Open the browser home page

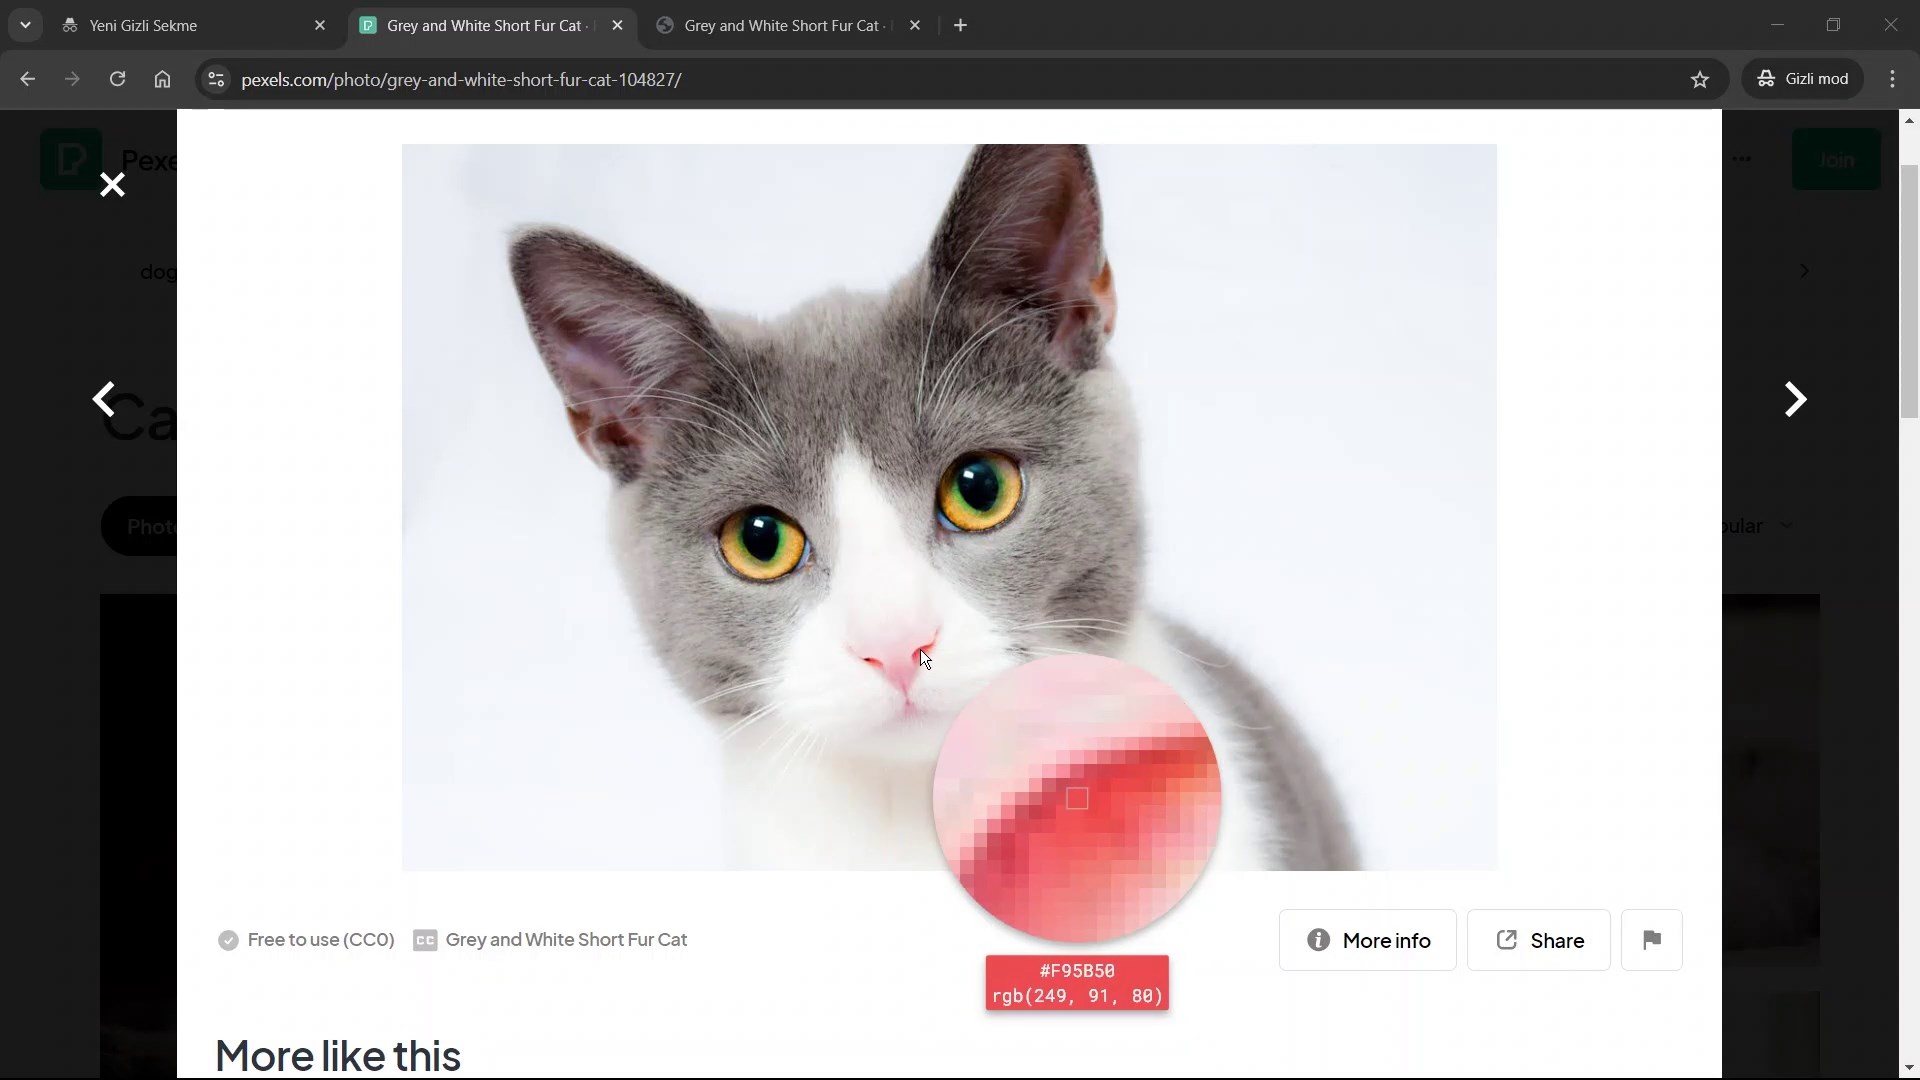162,79
